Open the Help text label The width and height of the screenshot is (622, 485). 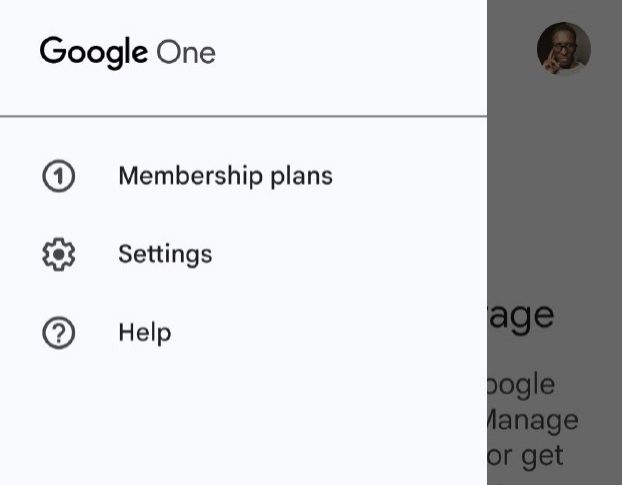click(144, 333)
